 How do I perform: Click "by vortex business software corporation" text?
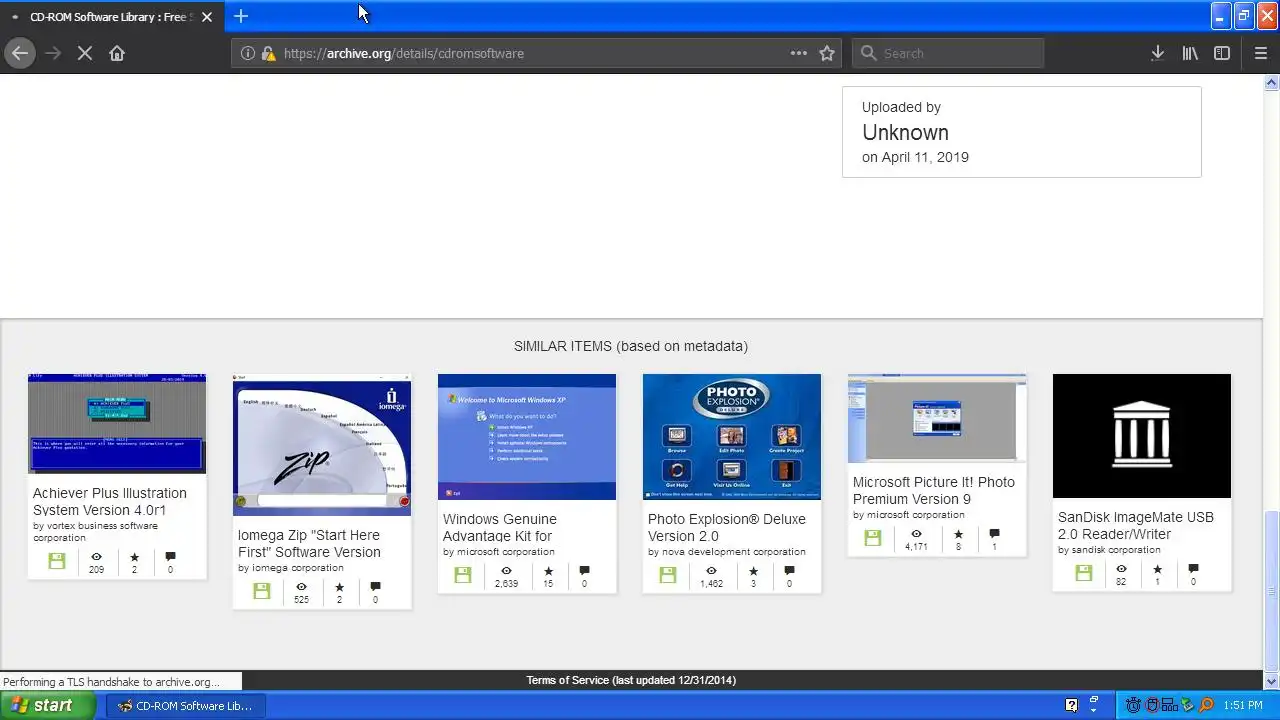pyautogui.click(x=95, y=531)
